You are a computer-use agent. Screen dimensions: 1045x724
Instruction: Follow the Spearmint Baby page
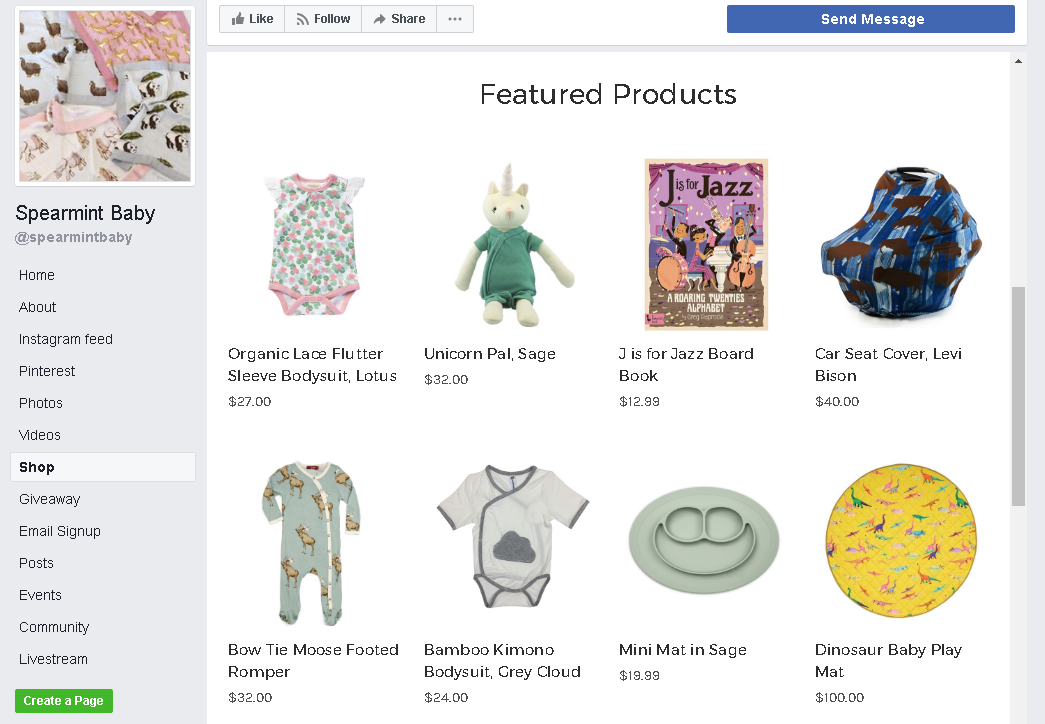323,19
